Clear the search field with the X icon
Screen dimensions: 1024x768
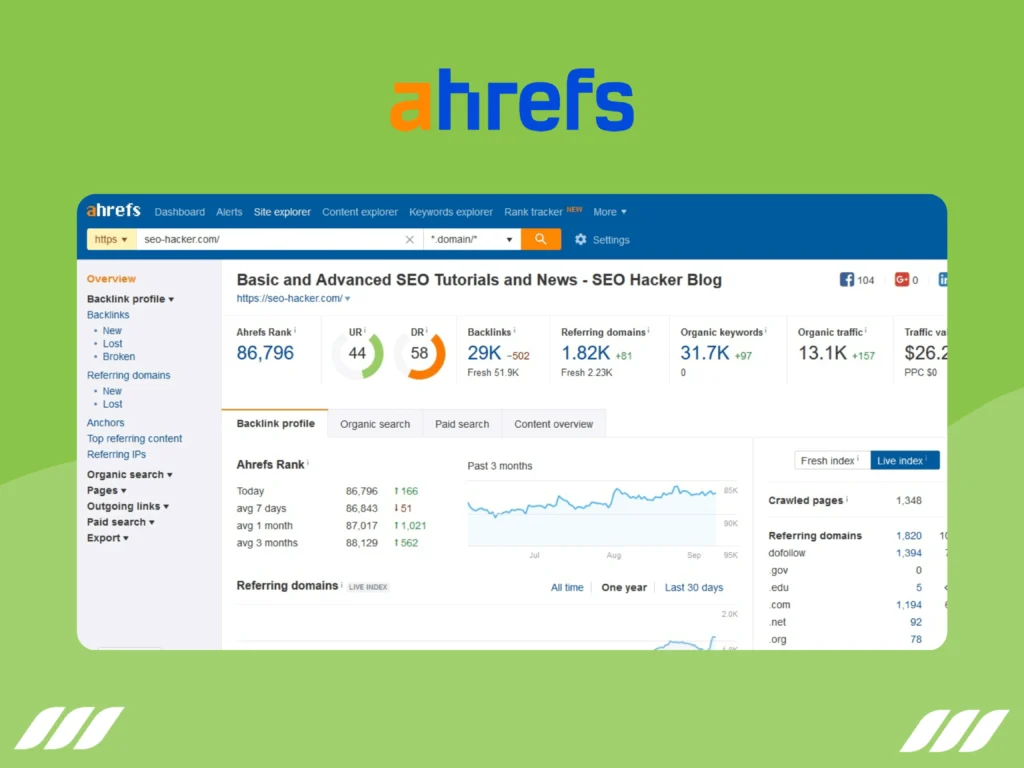tap(409, 239)
